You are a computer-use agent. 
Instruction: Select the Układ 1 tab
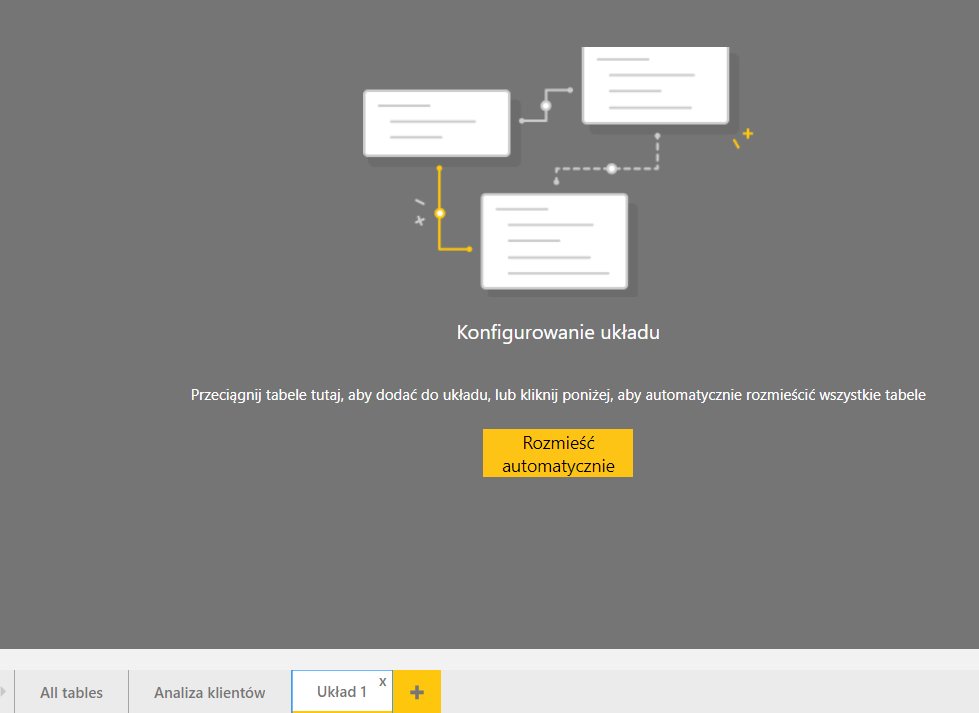click(341, 692)
